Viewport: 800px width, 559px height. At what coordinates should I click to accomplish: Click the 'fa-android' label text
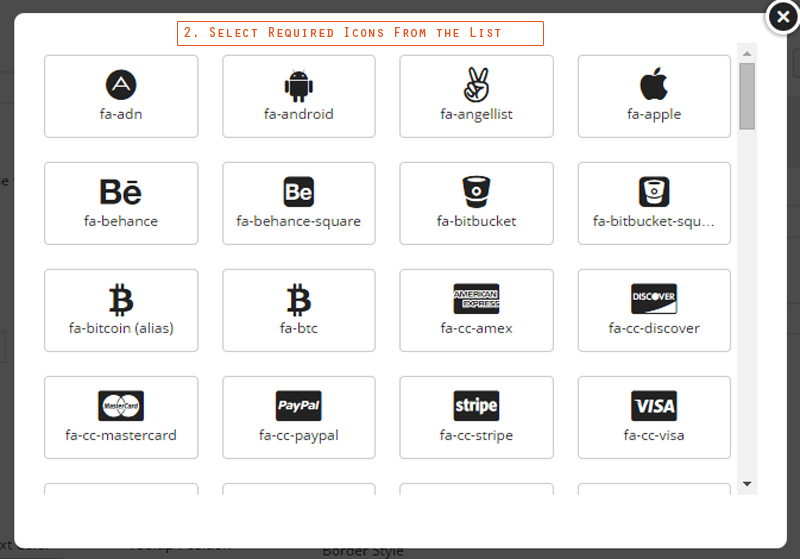tap(298, 114)
